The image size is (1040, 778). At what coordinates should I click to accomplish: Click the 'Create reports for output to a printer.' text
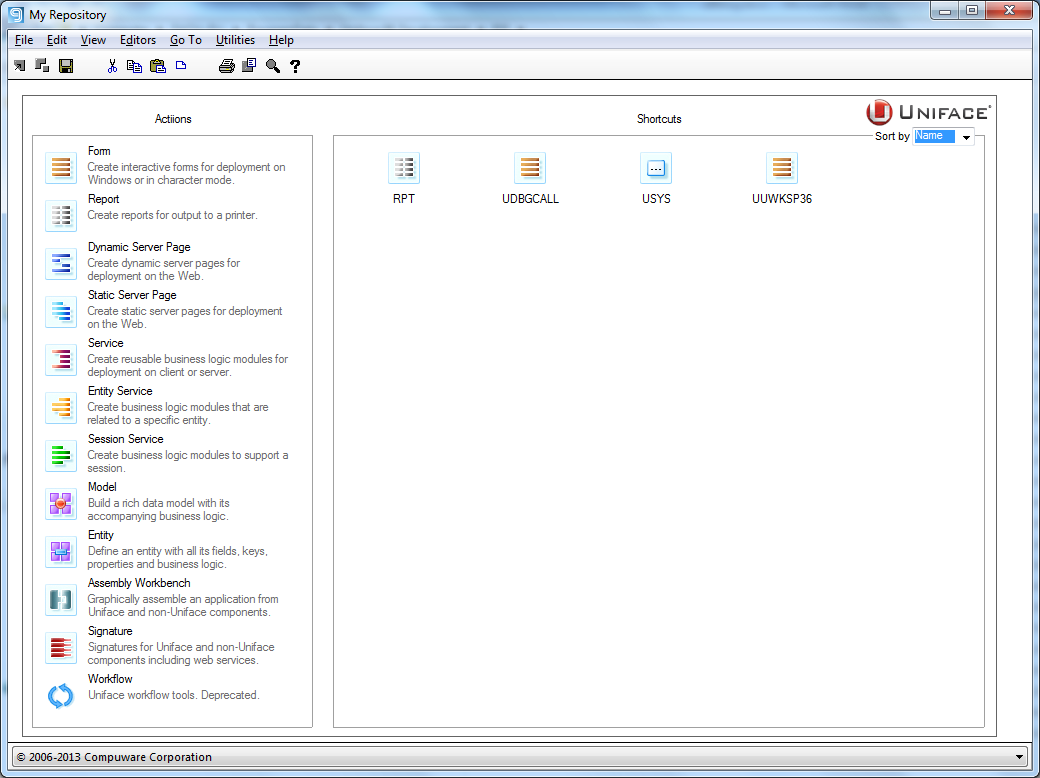click(x=172, y=215)
